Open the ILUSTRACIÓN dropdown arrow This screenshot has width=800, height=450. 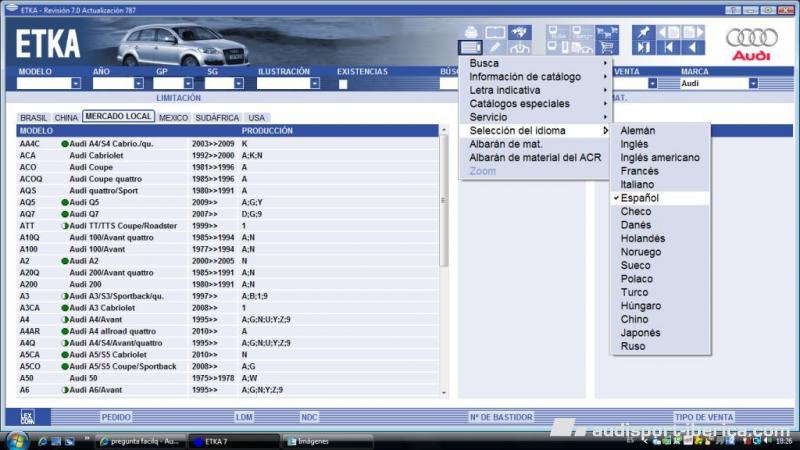[315, 83]
